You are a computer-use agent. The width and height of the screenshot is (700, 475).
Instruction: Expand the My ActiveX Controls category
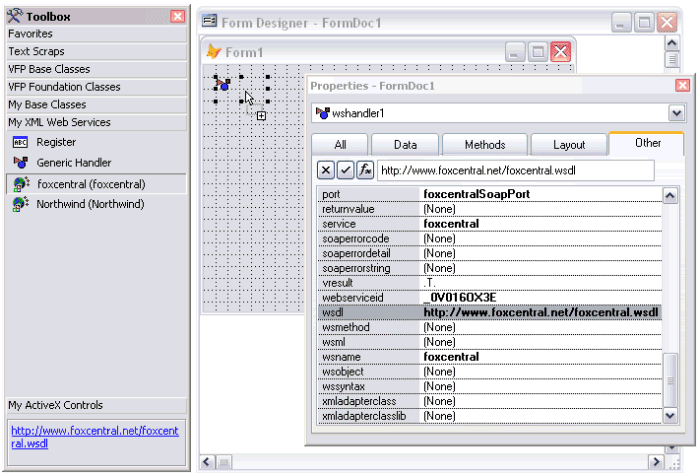(96, 405)
